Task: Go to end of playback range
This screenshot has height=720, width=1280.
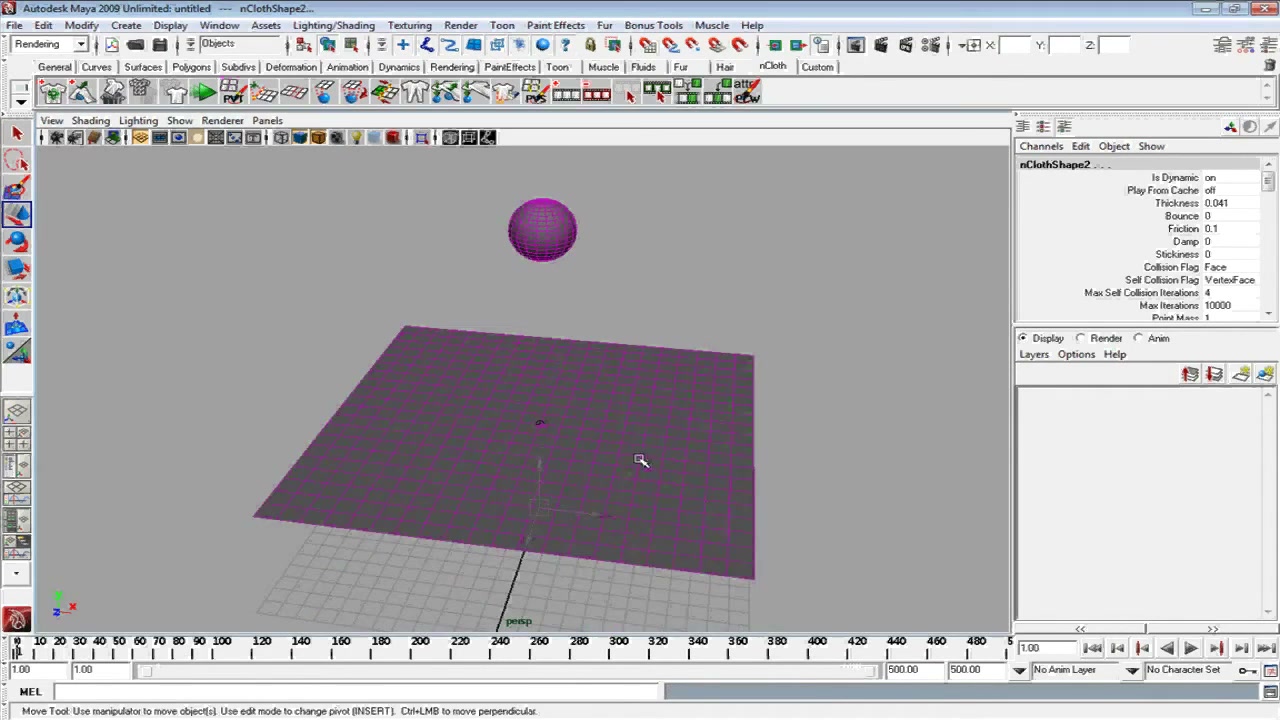Action: (x=1265, y=649)
